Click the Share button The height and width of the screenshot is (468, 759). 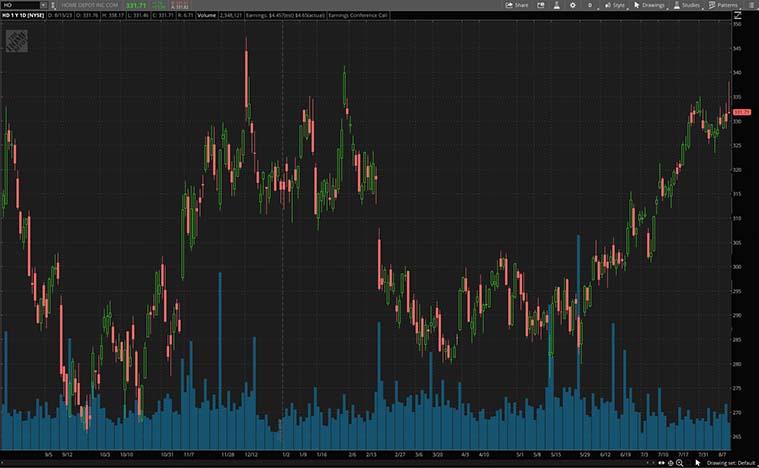[x=517, y=5]
